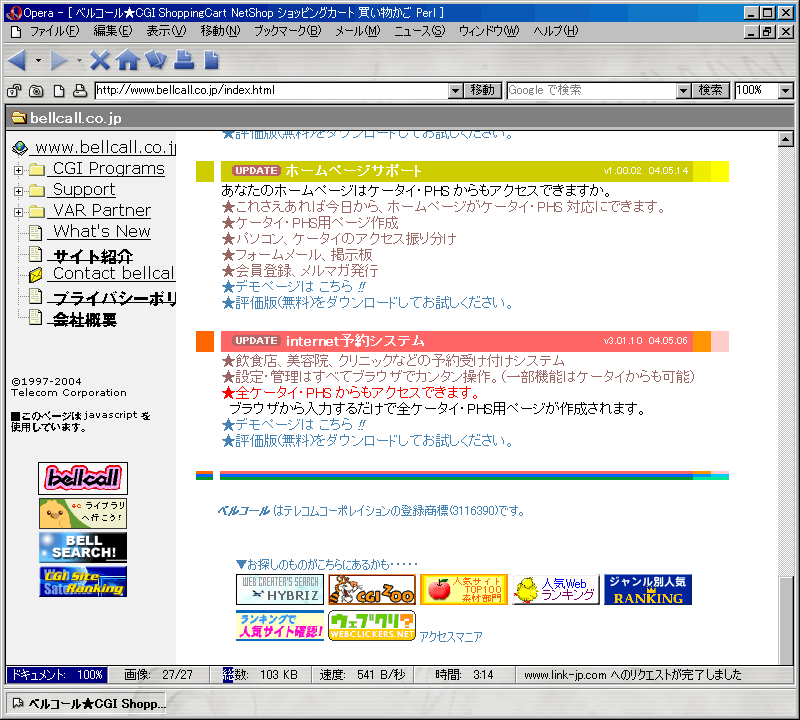Open the WEBCLICKERS.NET banner
The width and height of the screenshot is (800, 720).
(x=372, y=626)
